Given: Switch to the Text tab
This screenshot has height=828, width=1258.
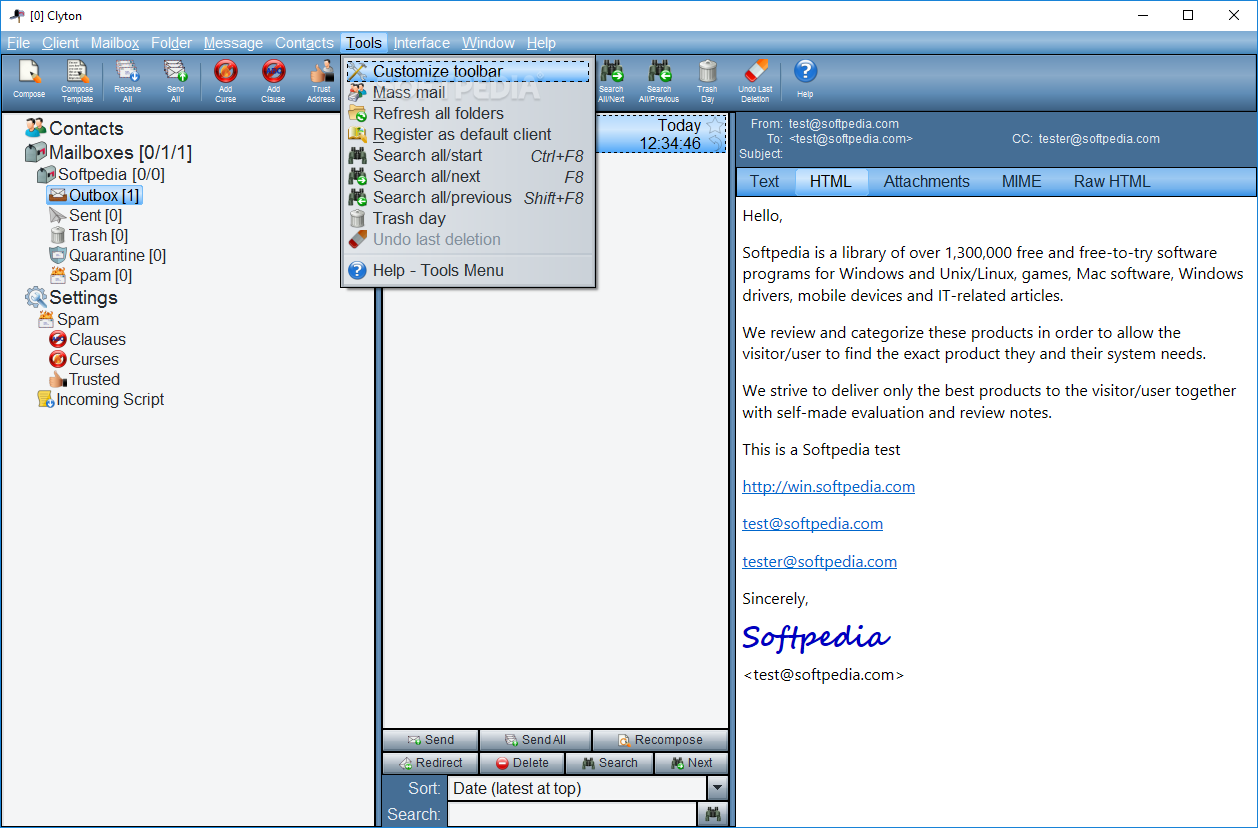Looking at the screenshot, I should point(765,181).
